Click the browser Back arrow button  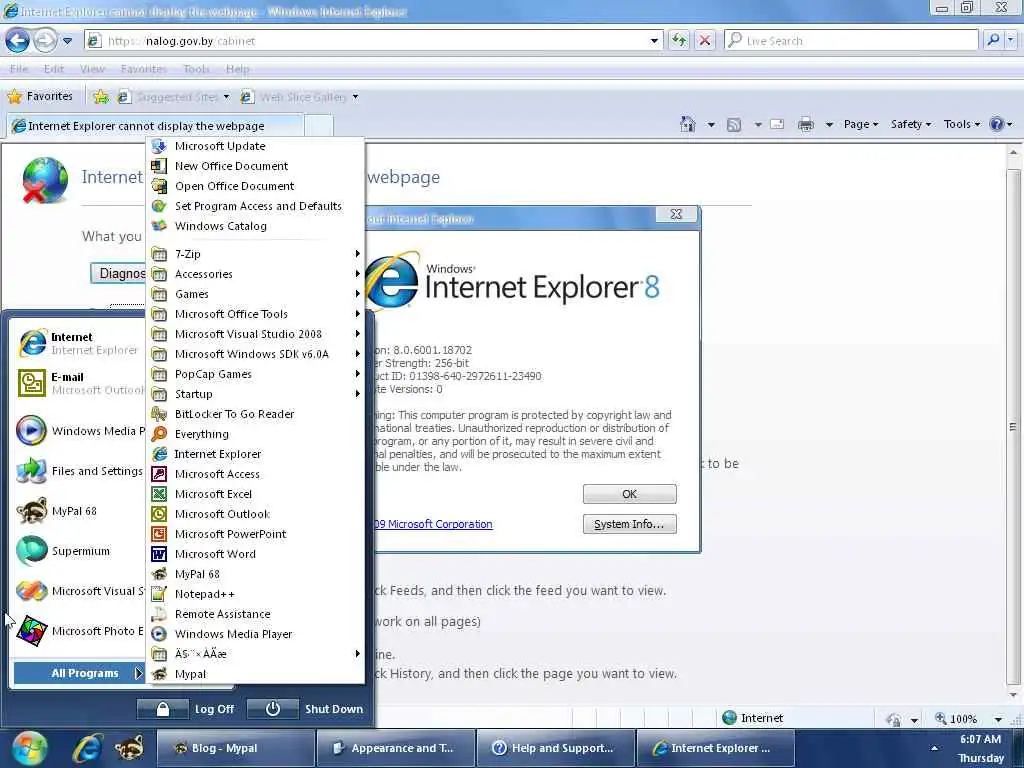point(18,40)
